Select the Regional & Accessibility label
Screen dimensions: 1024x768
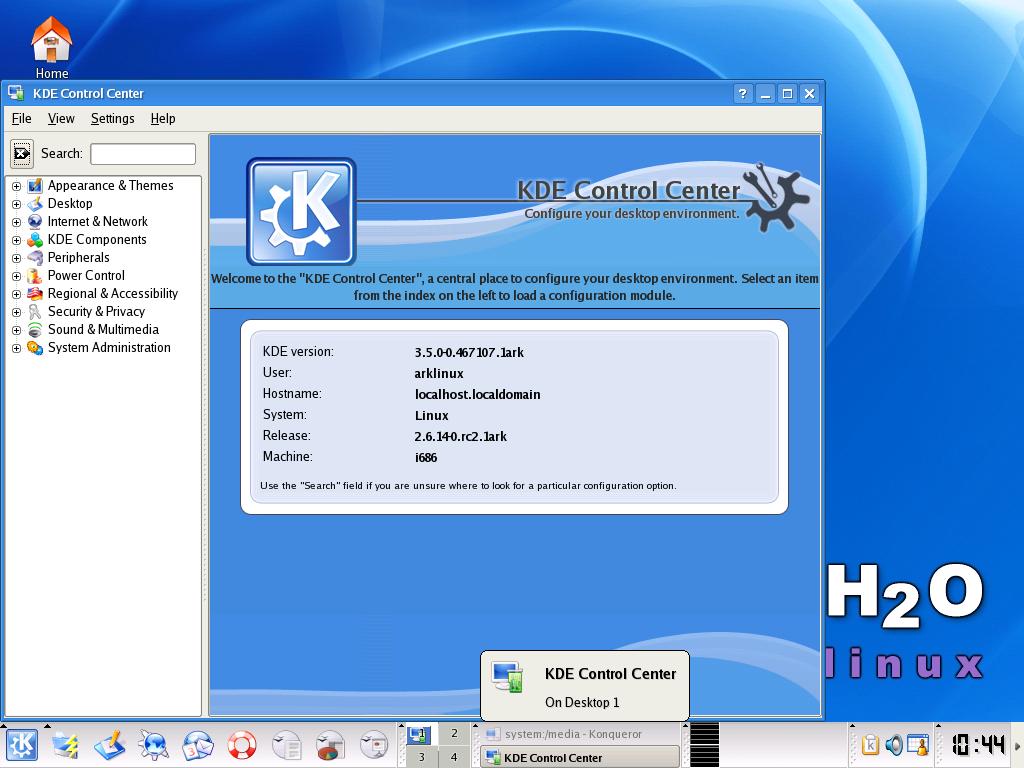pyautogui.click(x=112, y=294)
